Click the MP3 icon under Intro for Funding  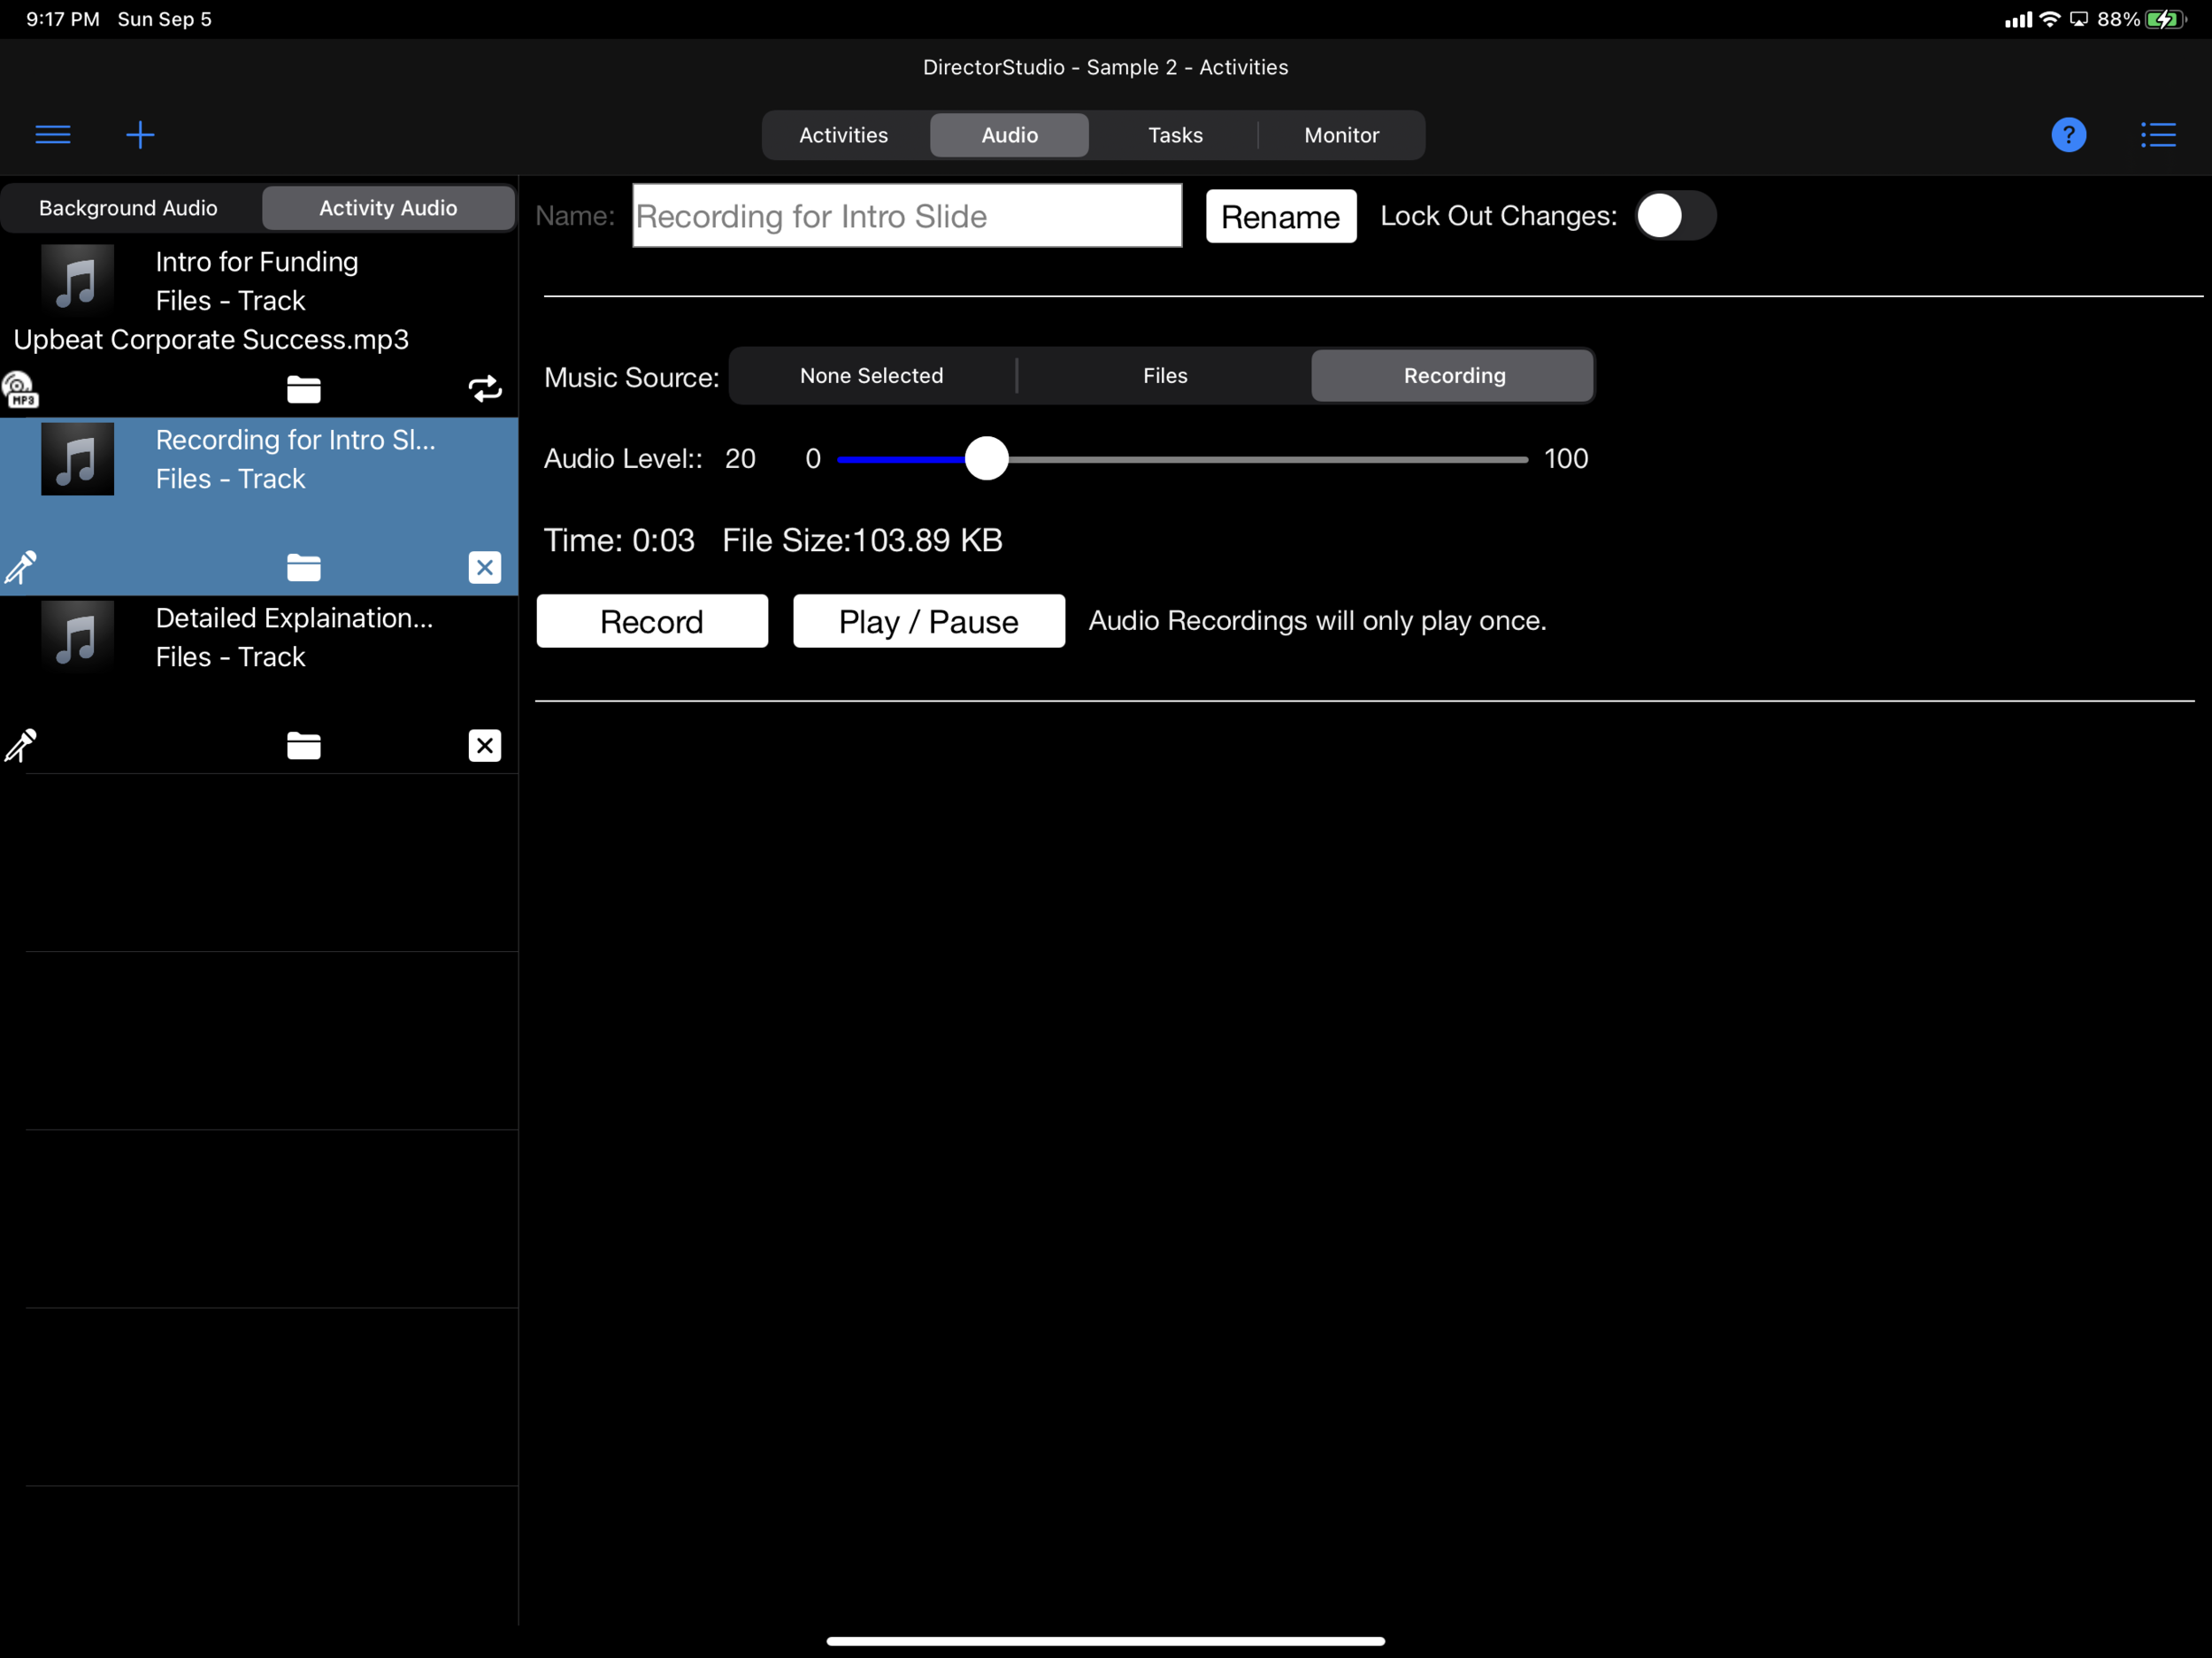click(20, 389)
